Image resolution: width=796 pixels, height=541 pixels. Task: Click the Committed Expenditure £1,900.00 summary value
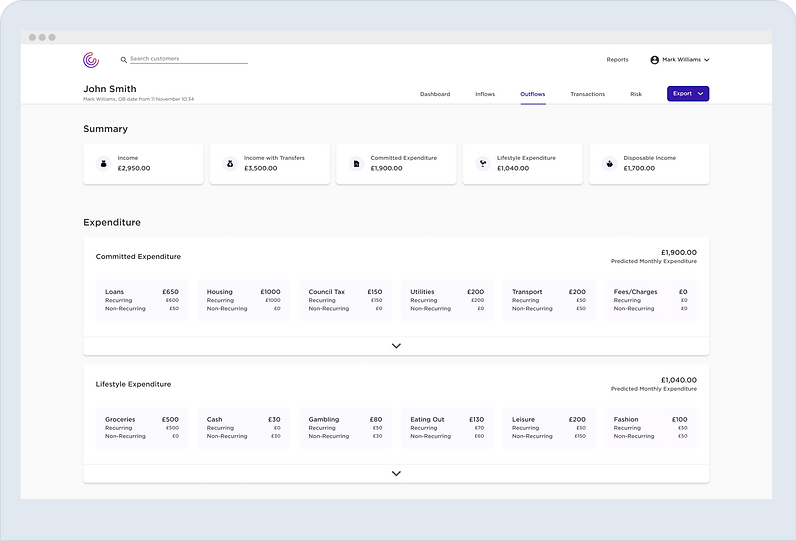click(x=386, y=168)
